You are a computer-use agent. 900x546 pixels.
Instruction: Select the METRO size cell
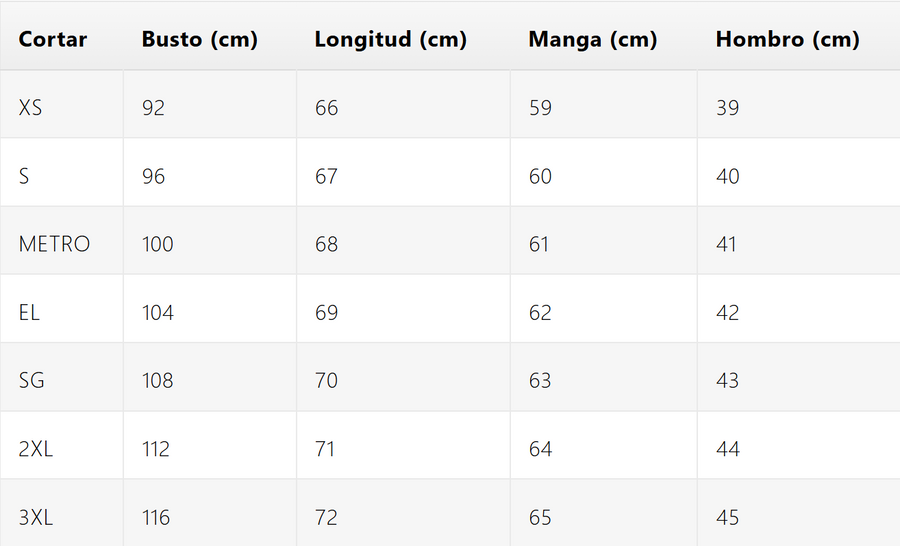54,244
